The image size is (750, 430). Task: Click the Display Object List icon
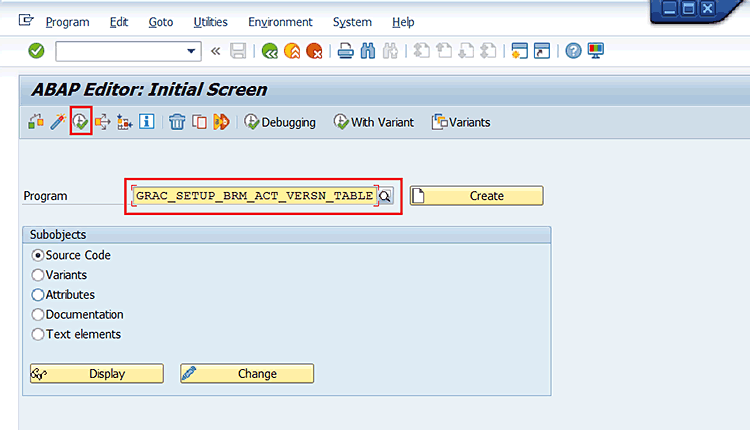click(x=124, y=122)
